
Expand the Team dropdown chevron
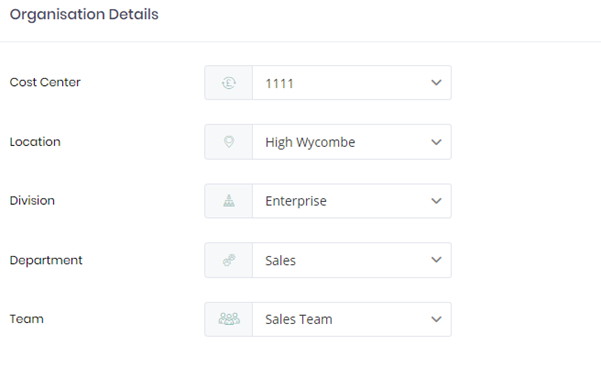coord(436,319)
